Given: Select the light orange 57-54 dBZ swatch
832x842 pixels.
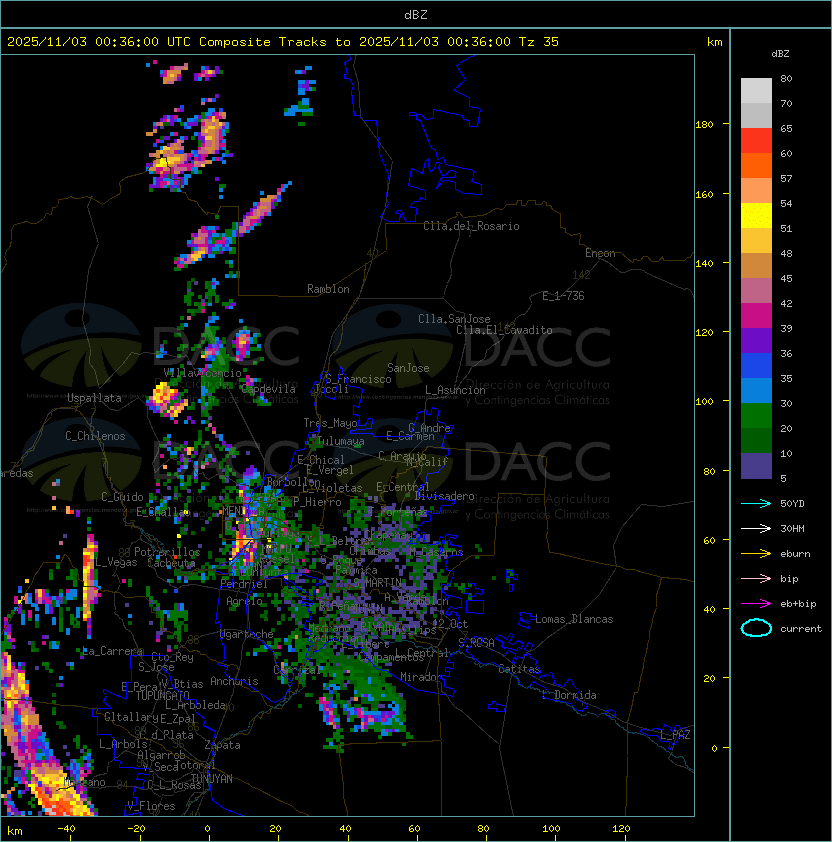Looking at the screenshot, I should [x=756, y=191].
